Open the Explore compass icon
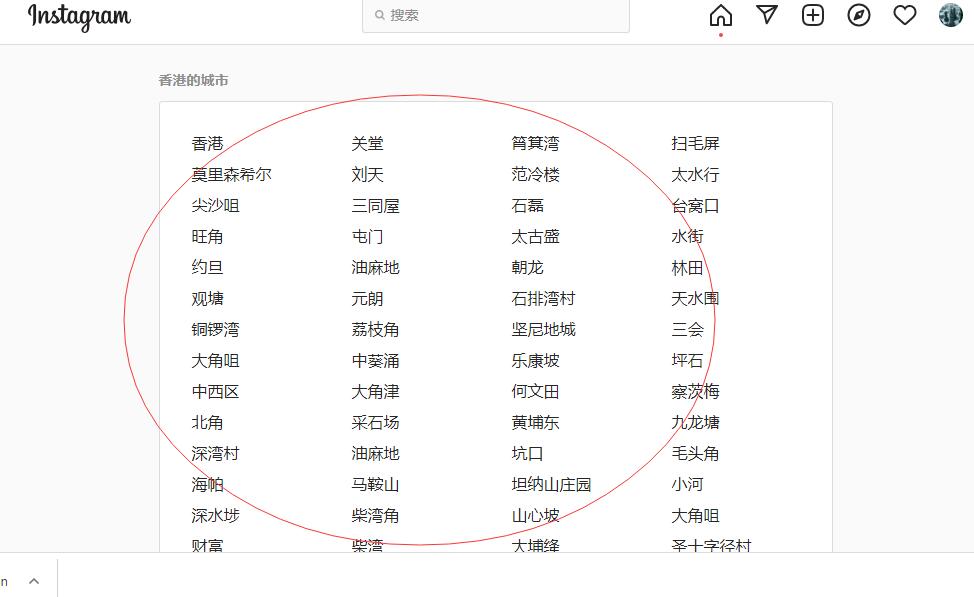The image size is (974, 597). pos(858,15)
